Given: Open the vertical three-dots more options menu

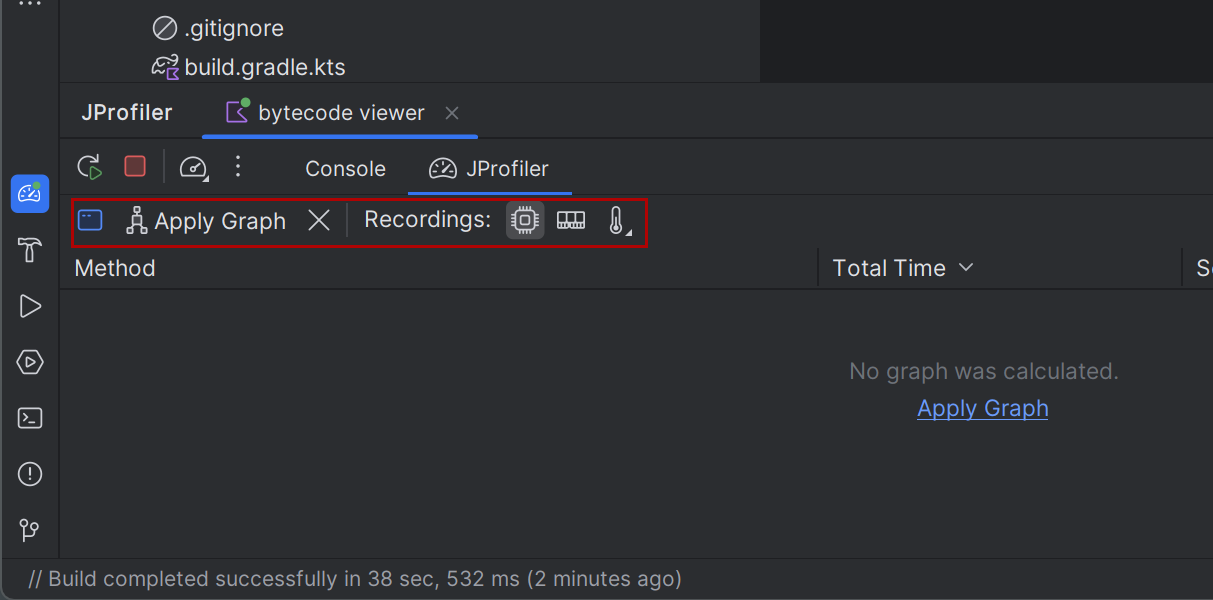Looking at the screenshot, I should coord(237,166).
